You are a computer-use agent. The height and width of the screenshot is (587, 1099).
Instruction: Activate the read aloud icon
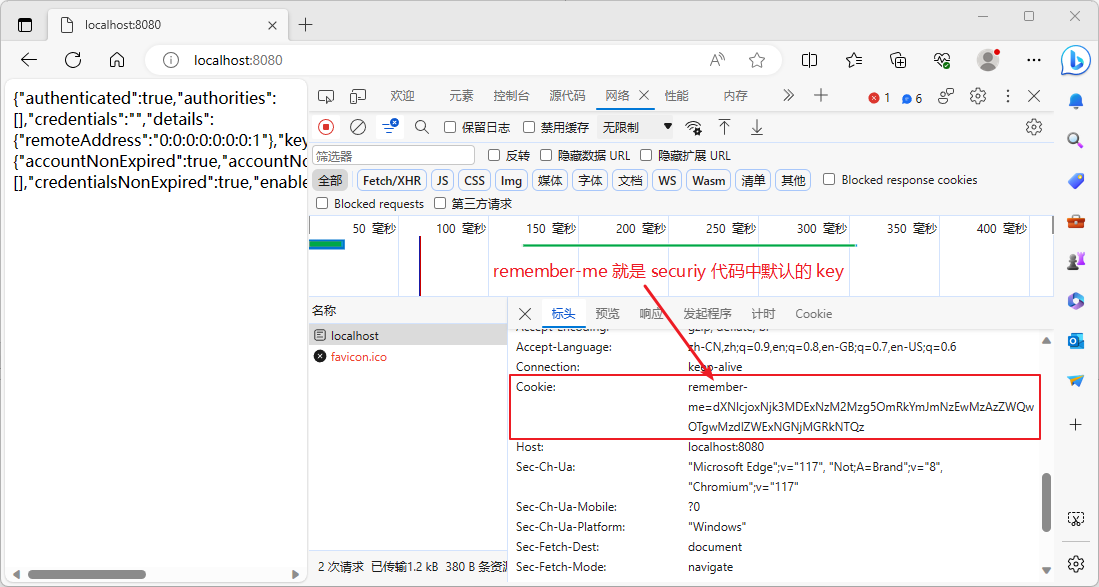(716, 60)
